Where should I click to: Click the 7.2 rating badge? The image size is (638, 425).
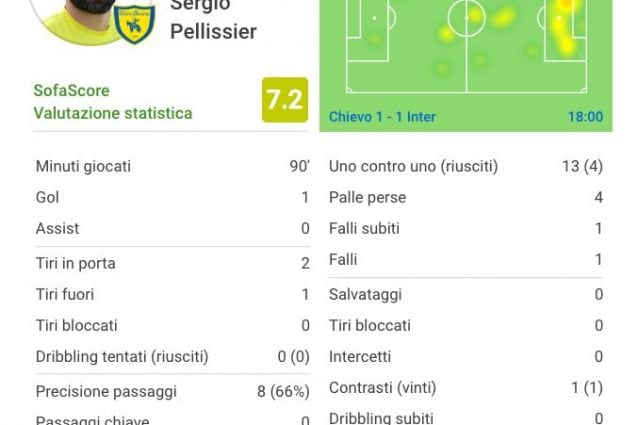click(285, 100)
